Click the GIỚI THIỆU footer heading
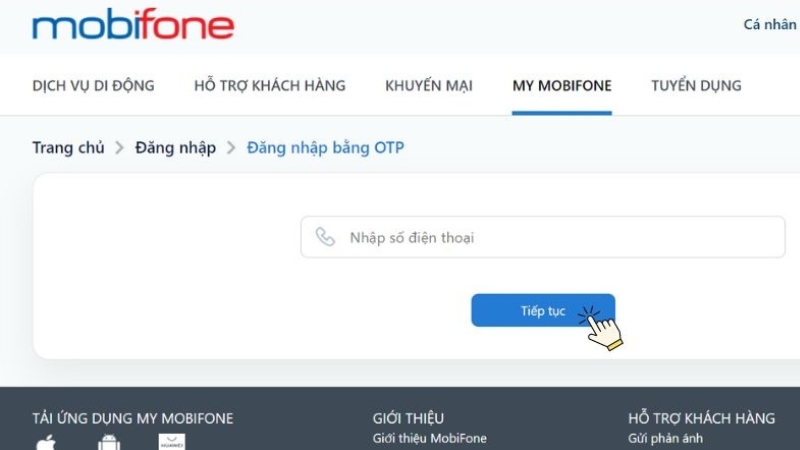 tap(408, 418)
